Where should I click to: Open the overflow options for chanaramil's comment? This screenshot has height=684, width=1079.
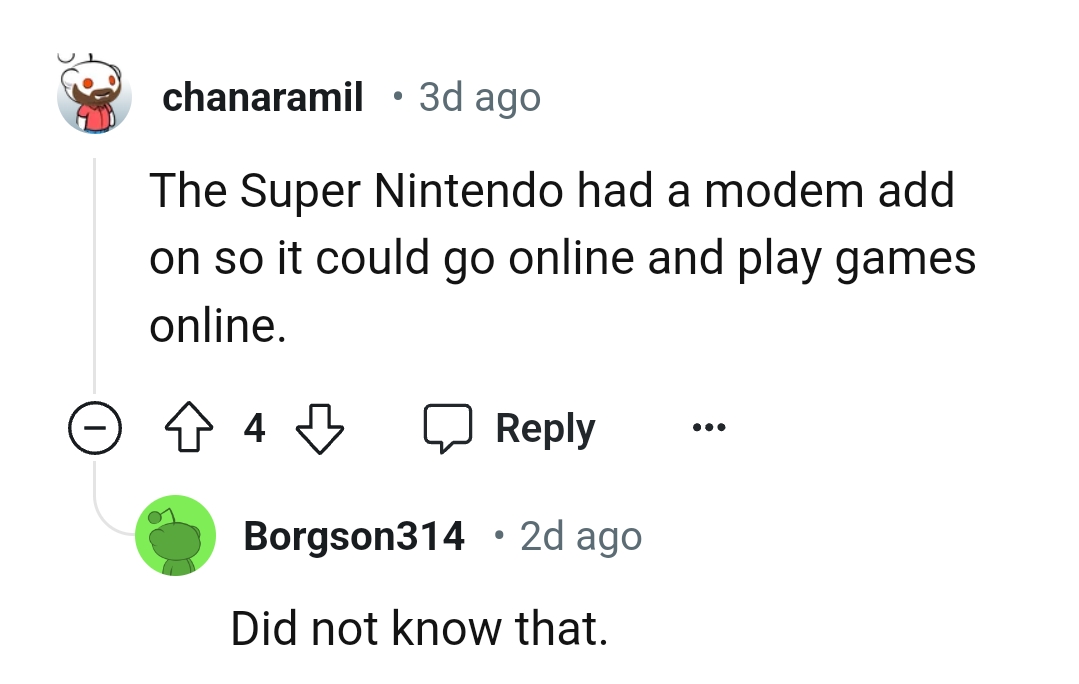[x=708, y=428]
